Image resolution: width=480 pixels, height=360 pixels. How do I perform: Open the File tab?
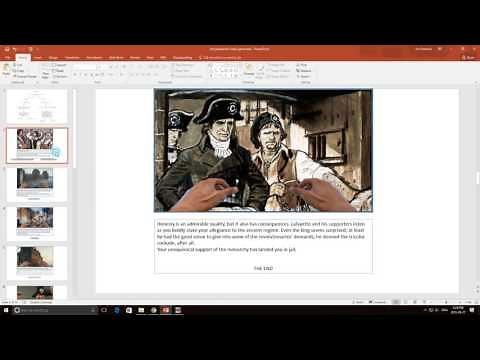pyautogui.click(x=7, y=57)
